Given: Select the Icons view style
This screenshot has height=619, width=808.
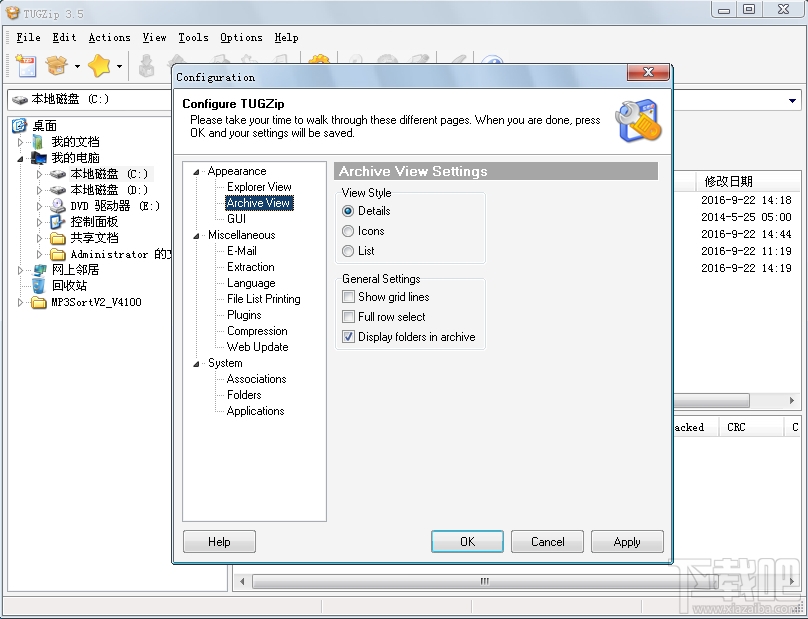Looking at the screenshot, I should 348,231.
